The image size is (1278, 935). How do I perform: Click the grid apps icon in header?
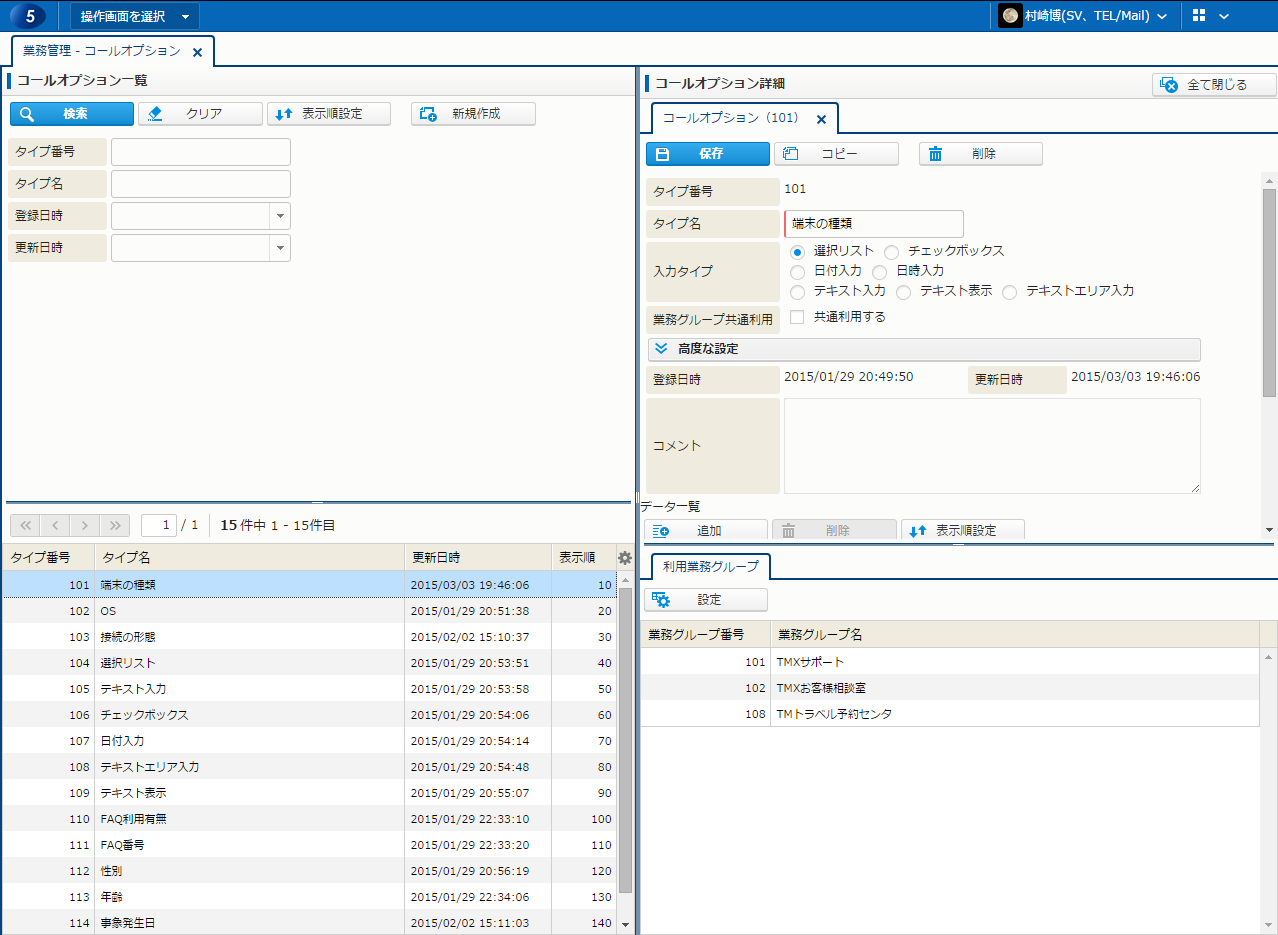coord(1200,16)
